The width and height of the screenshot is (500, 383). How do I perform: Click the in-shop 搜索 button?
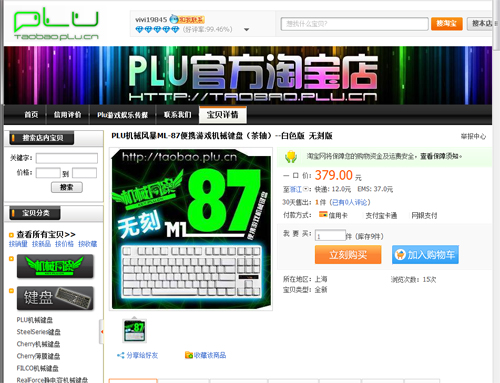67,187
